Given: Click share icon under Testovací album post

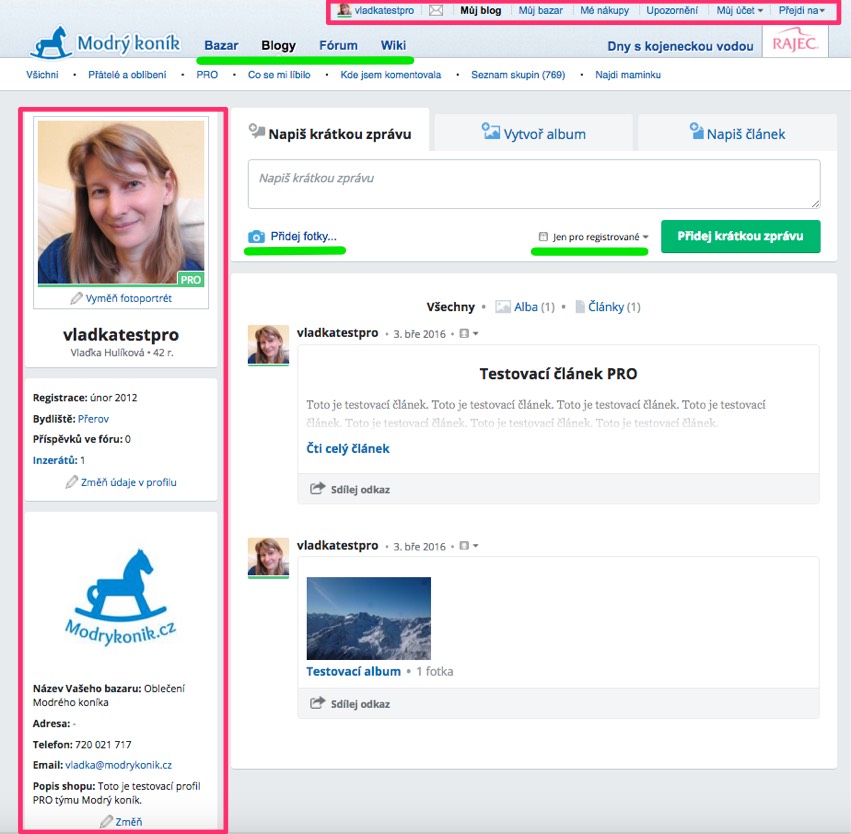Looking at the screenshot, I should [318, 704].
